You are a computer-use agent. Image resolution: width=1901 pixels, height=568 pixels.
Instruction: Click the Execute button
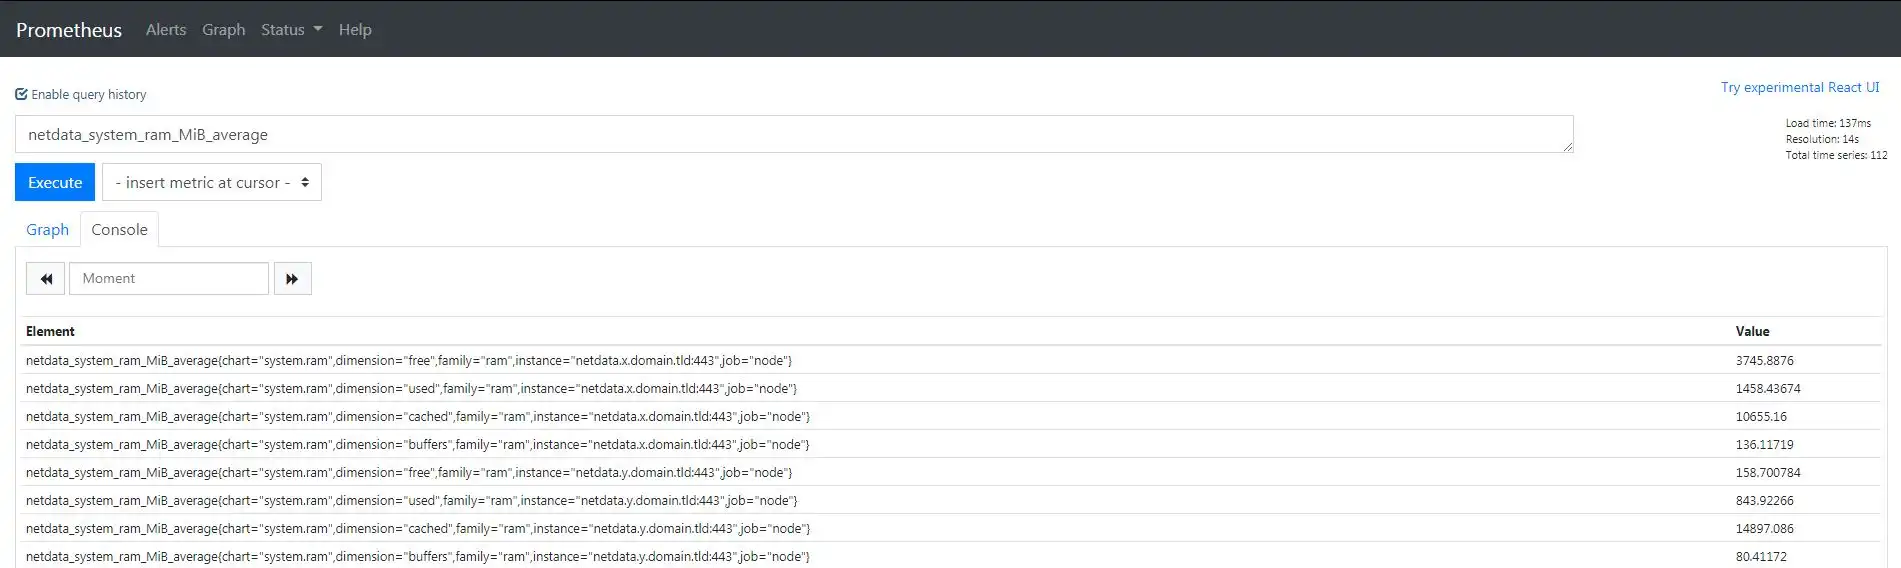(x=55, y=182)
